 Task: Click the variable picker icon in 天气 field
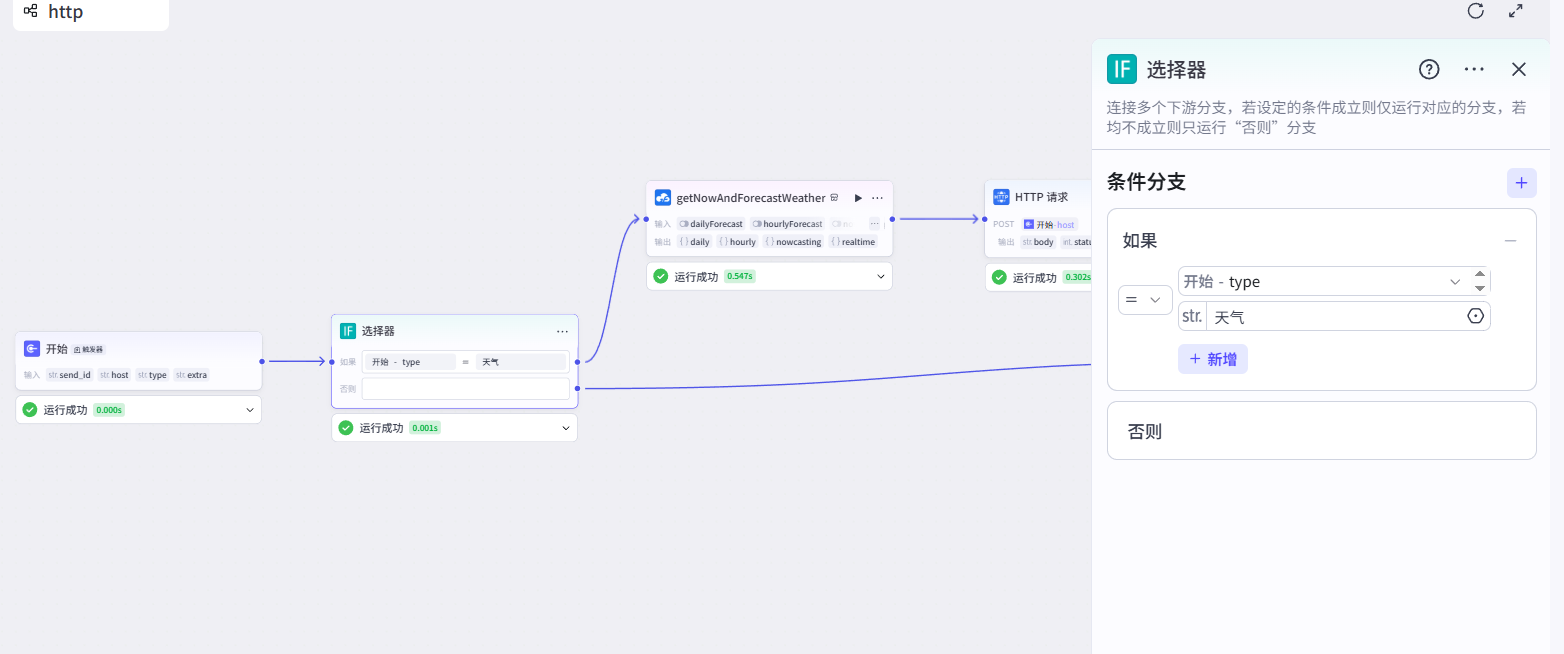pos(1475,317)
